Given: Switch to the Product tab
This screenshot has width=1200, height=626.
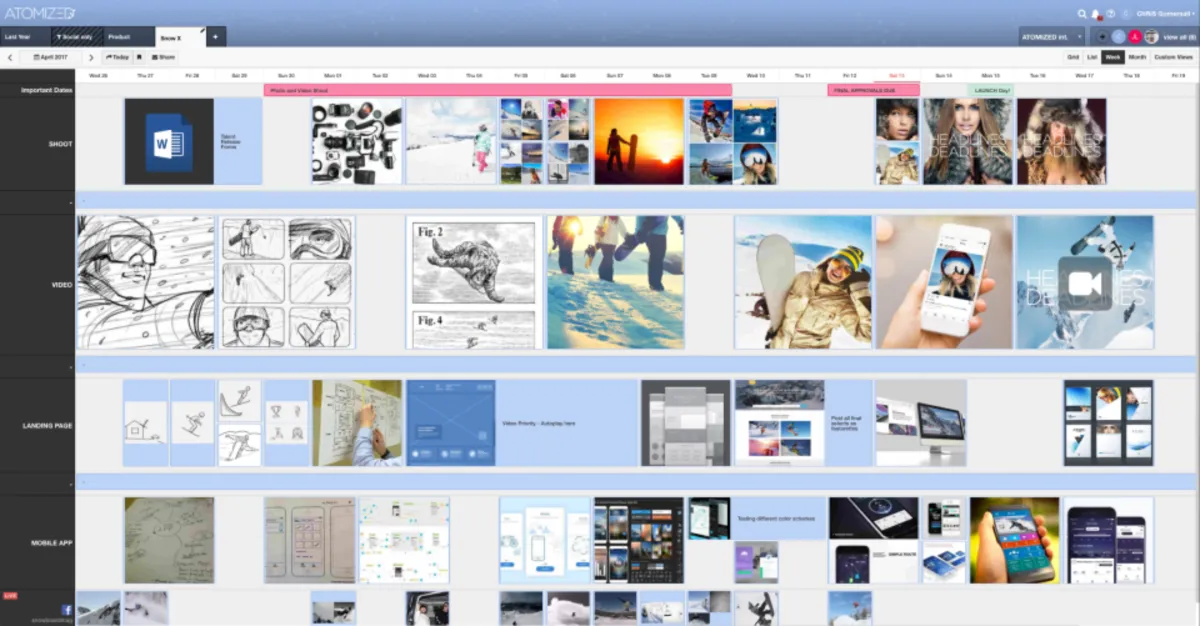Looking at the screenshot, I should [129, 37].
